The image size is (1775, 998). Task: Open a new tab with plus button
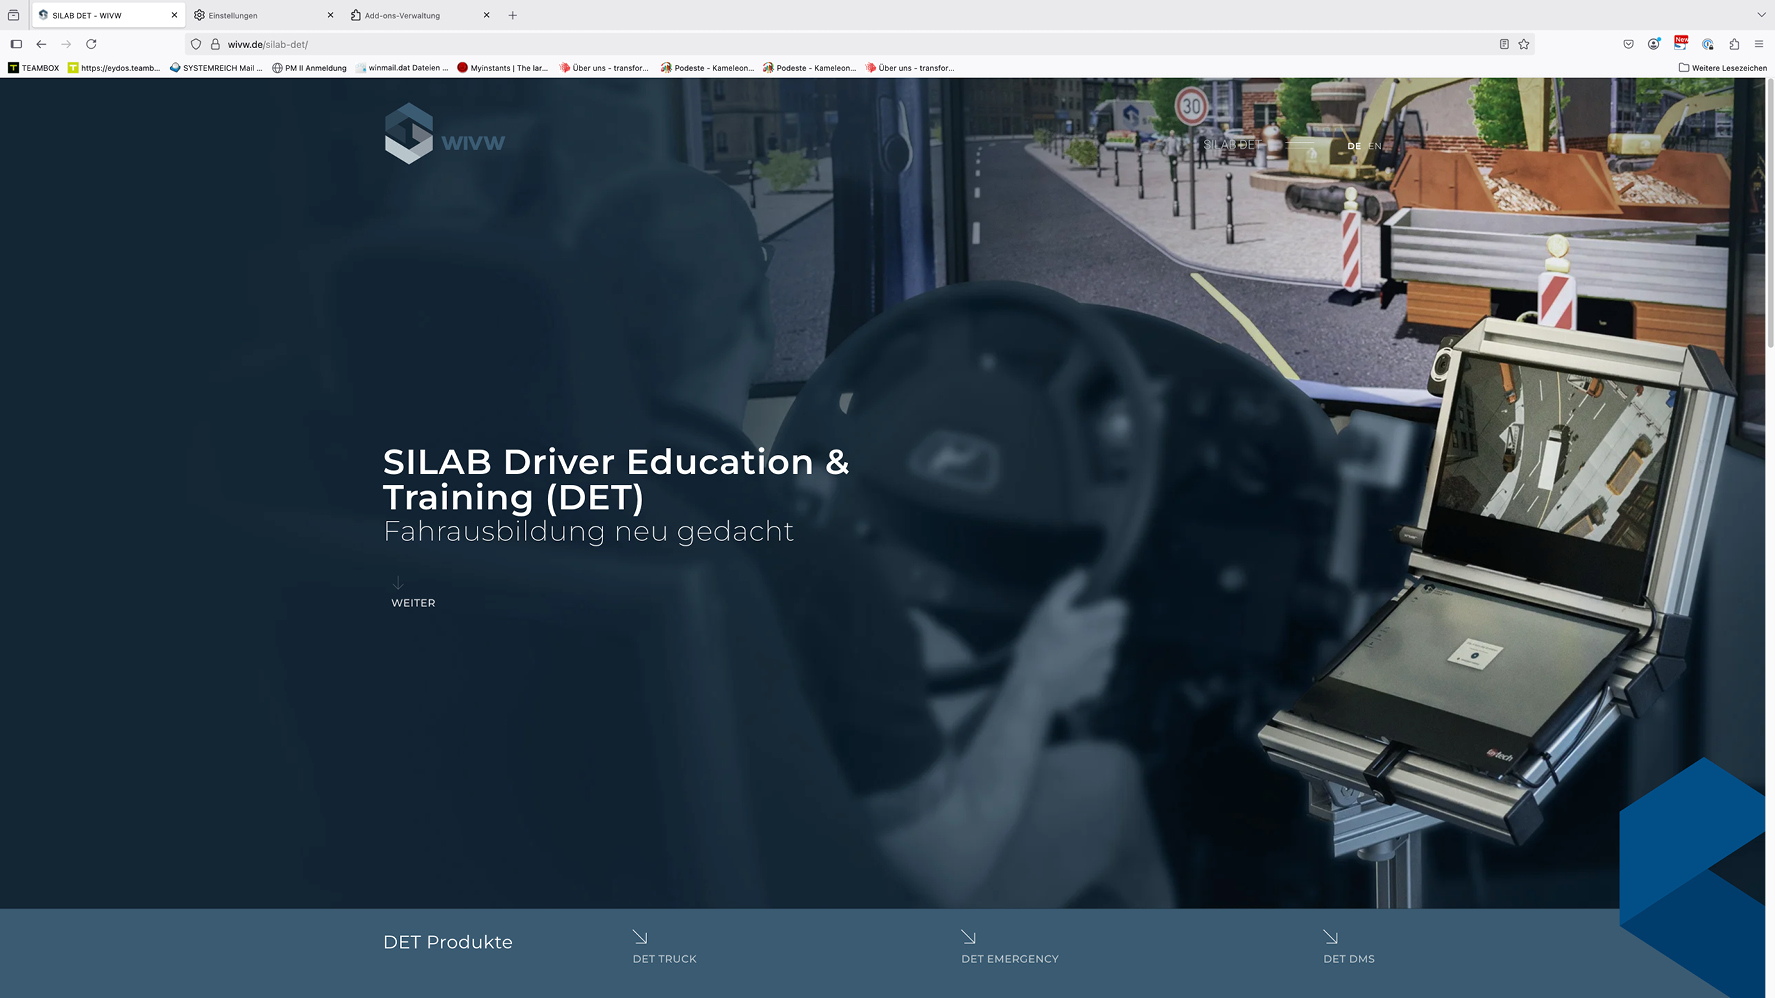[513, 15]
